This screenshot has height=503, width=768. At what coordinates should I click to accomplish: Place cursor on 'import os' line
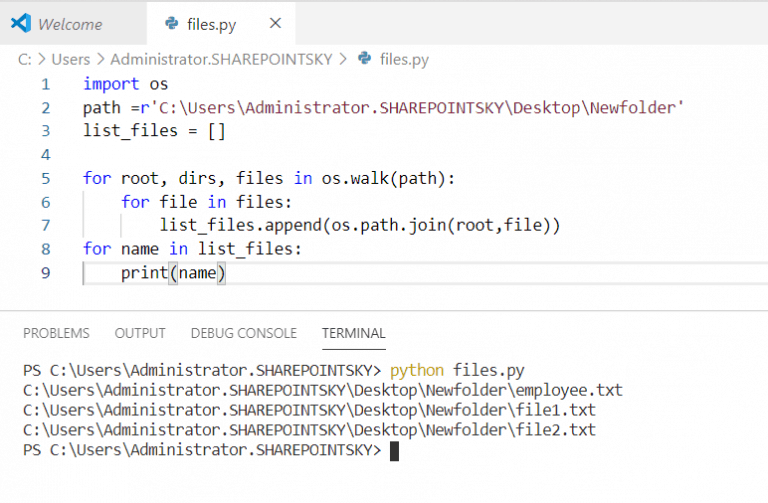[125, 84]
